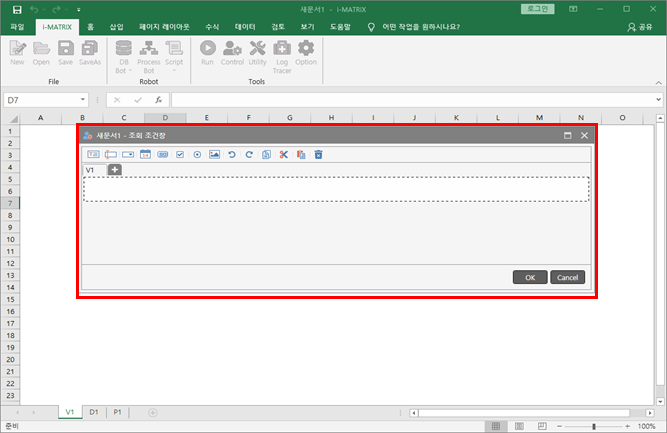Viewport: 667px width, 433px height.
Task: Open the 데이터 ribbon tab
Action: point(244,27)
